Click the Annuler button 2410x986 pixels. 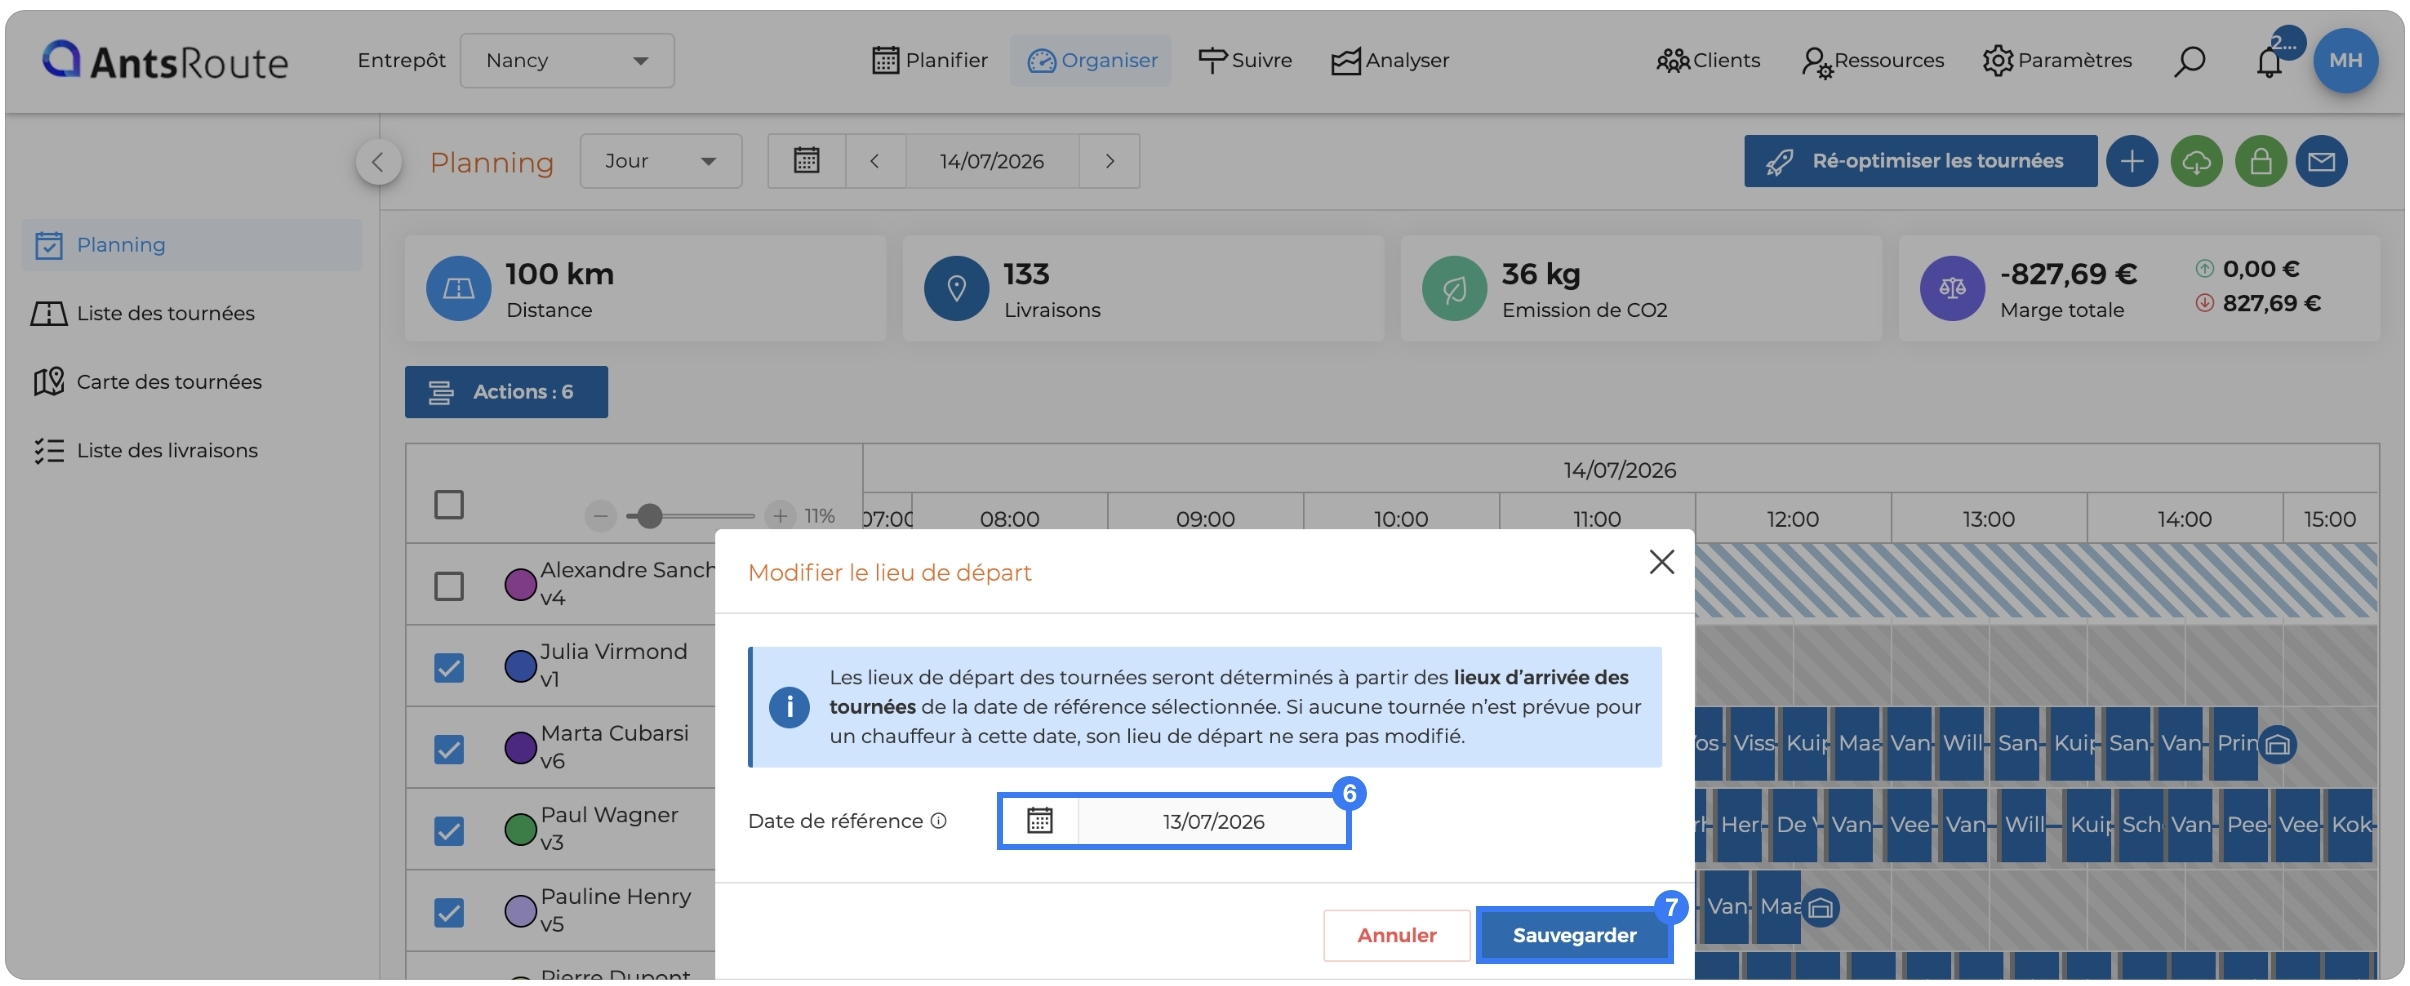(1396, 935)
